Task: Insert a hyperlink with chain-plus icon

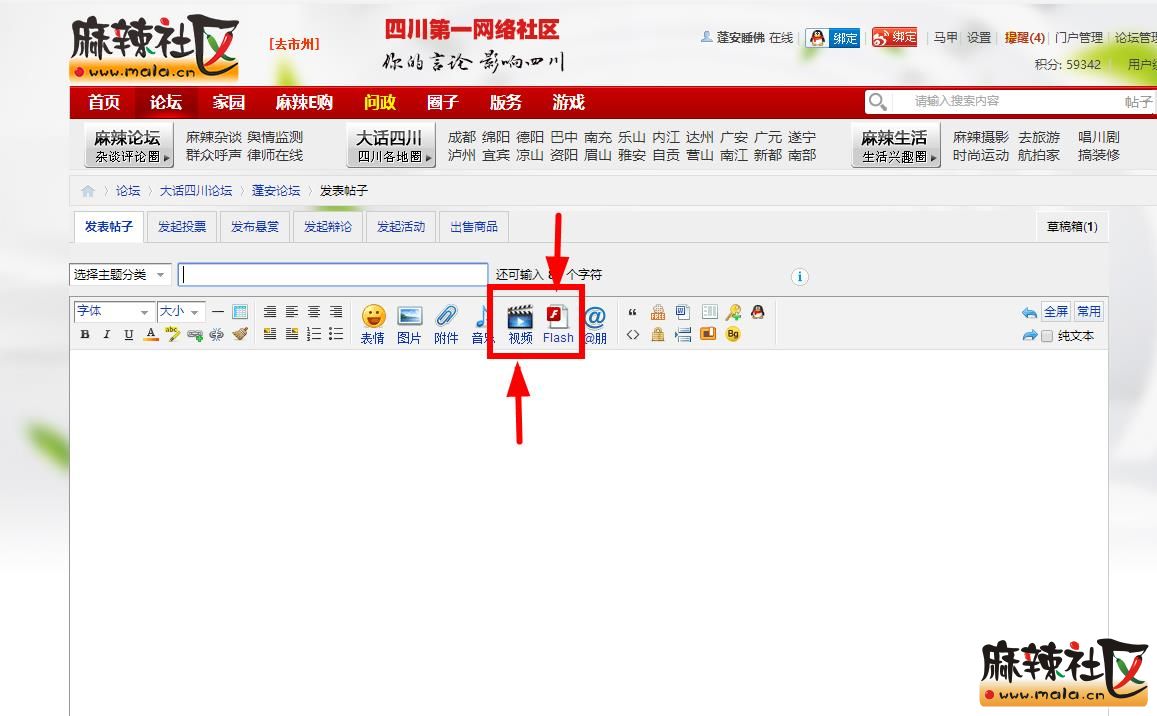Action: pyautogui.click(x=195, y=334)
